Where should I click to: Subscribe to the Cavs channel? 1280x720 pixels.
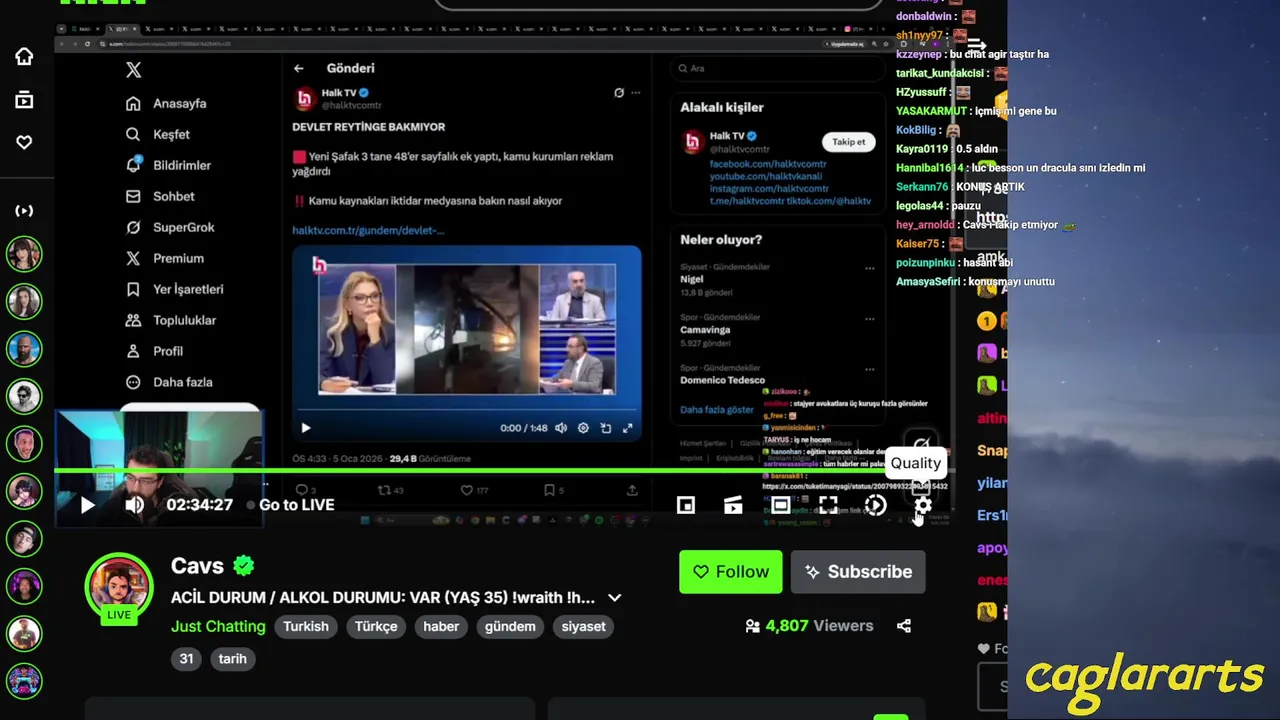click(x=858, y=572)
